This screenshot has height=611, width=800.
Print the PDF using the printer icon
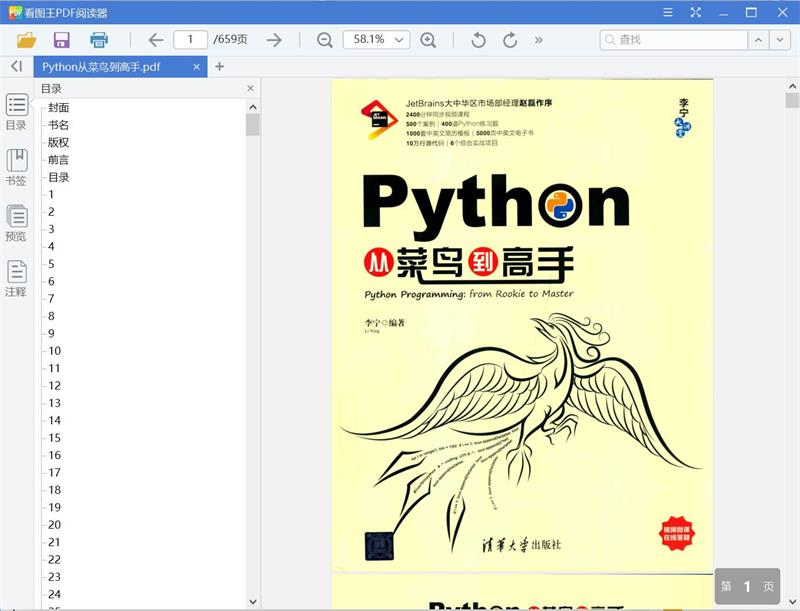(97, 38)
